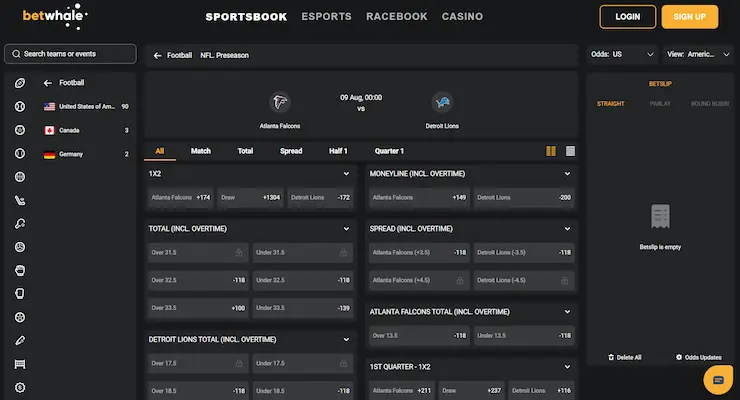Click the trash icon next to Delete All
This screenshot has height=400, width=740.
tap(611, 357)
